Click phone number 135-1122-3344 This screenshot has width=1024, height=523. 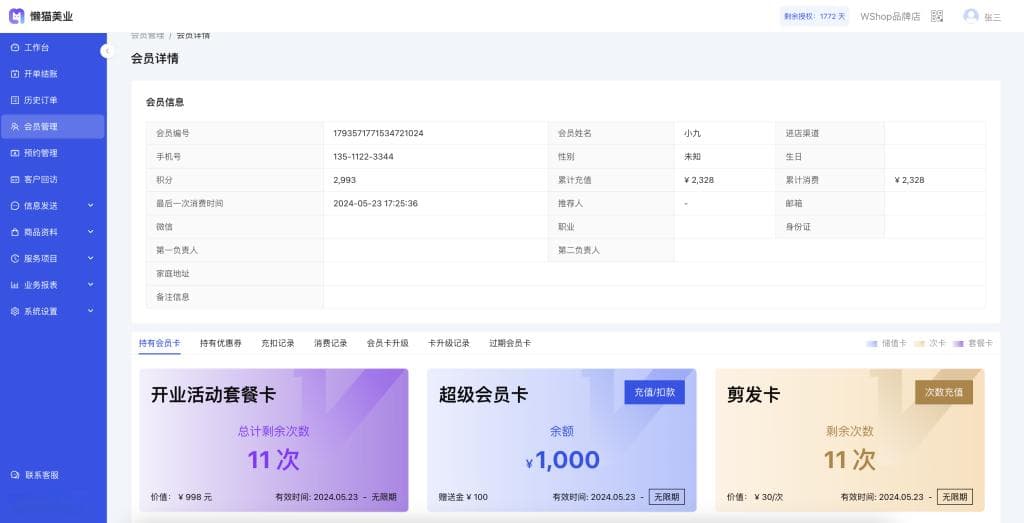(x=363, y=157)
